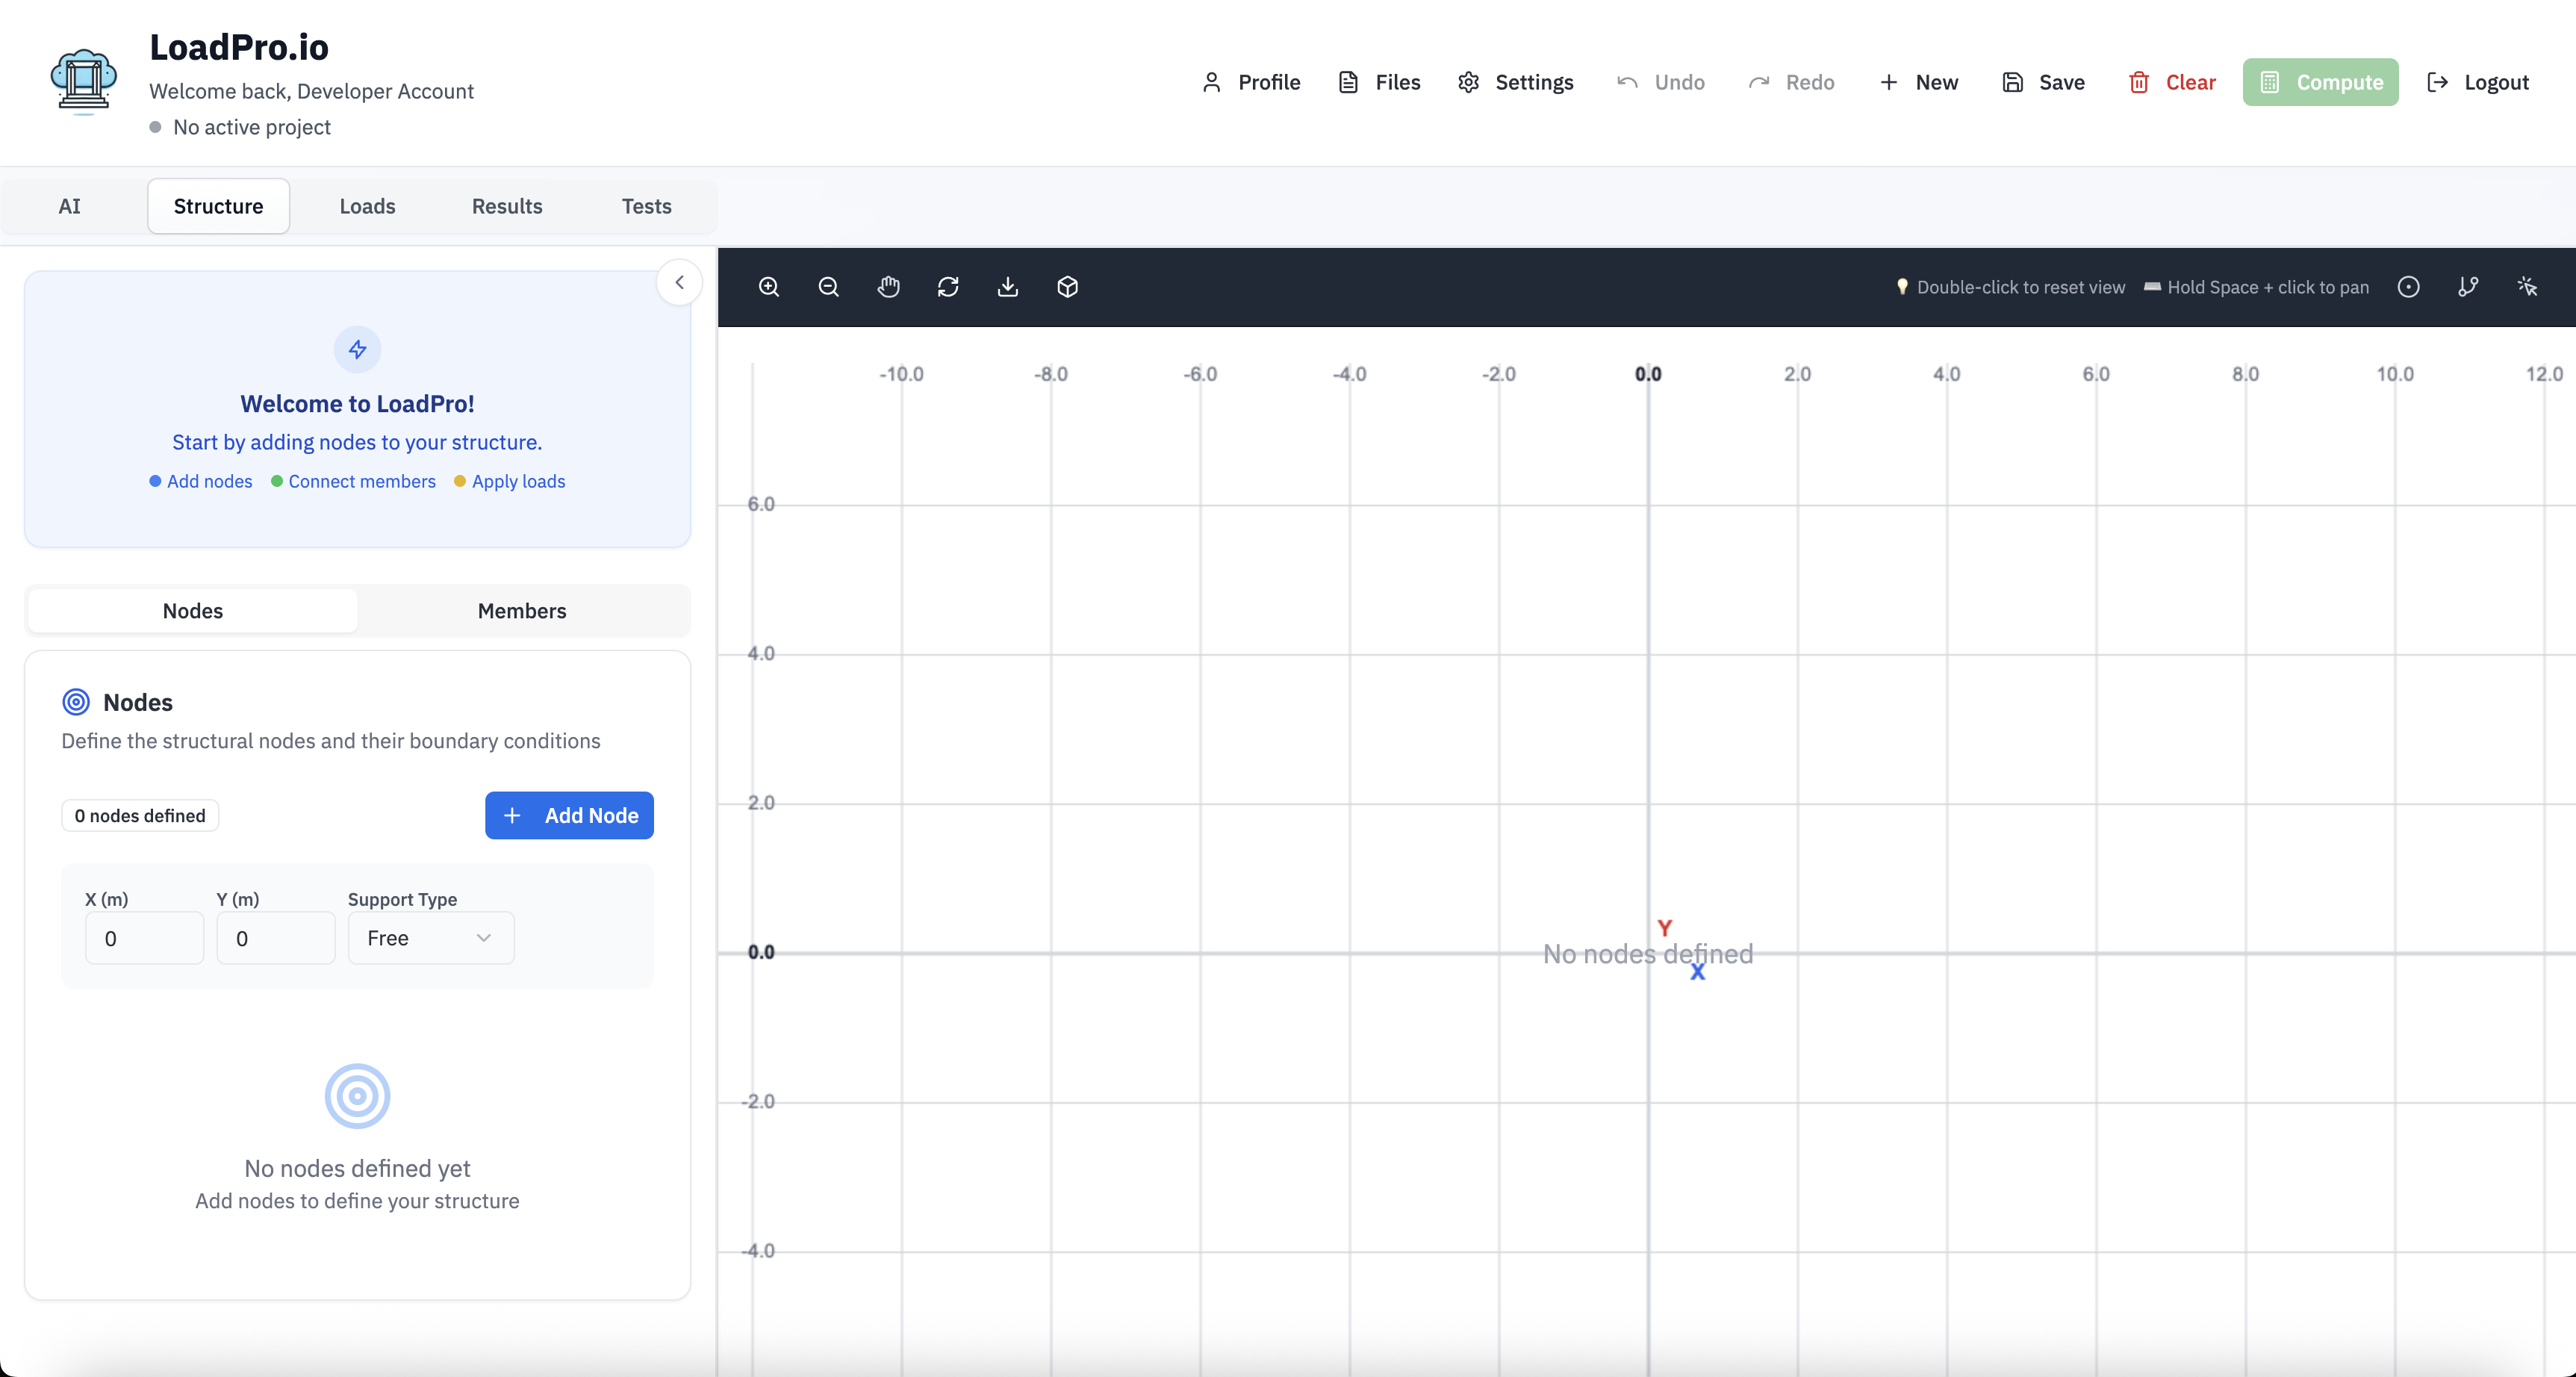Select the zoom-in tool on the canvas toolbar
2576x1377 pixels.
pyautogui.click(x=769, y=287)
